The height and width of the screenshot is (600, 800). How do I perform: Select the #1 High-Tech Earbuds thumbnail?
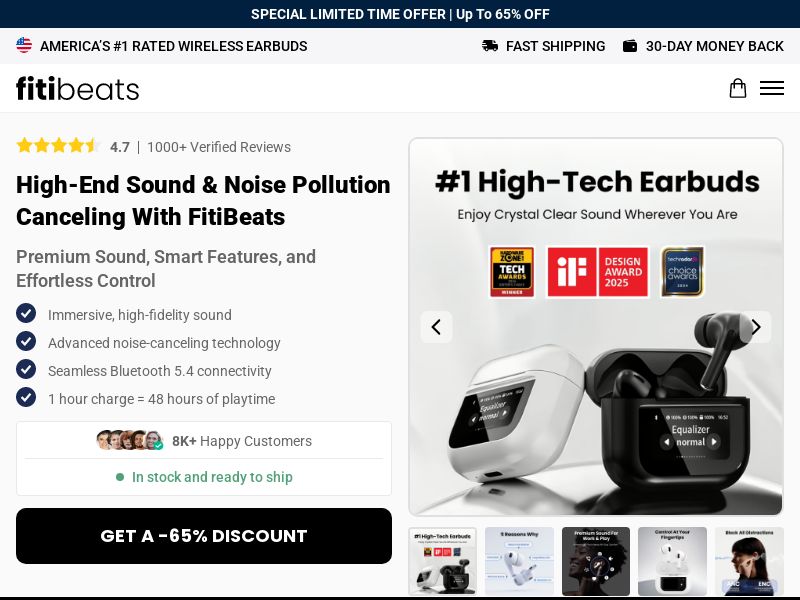click(x=442, y=561)
